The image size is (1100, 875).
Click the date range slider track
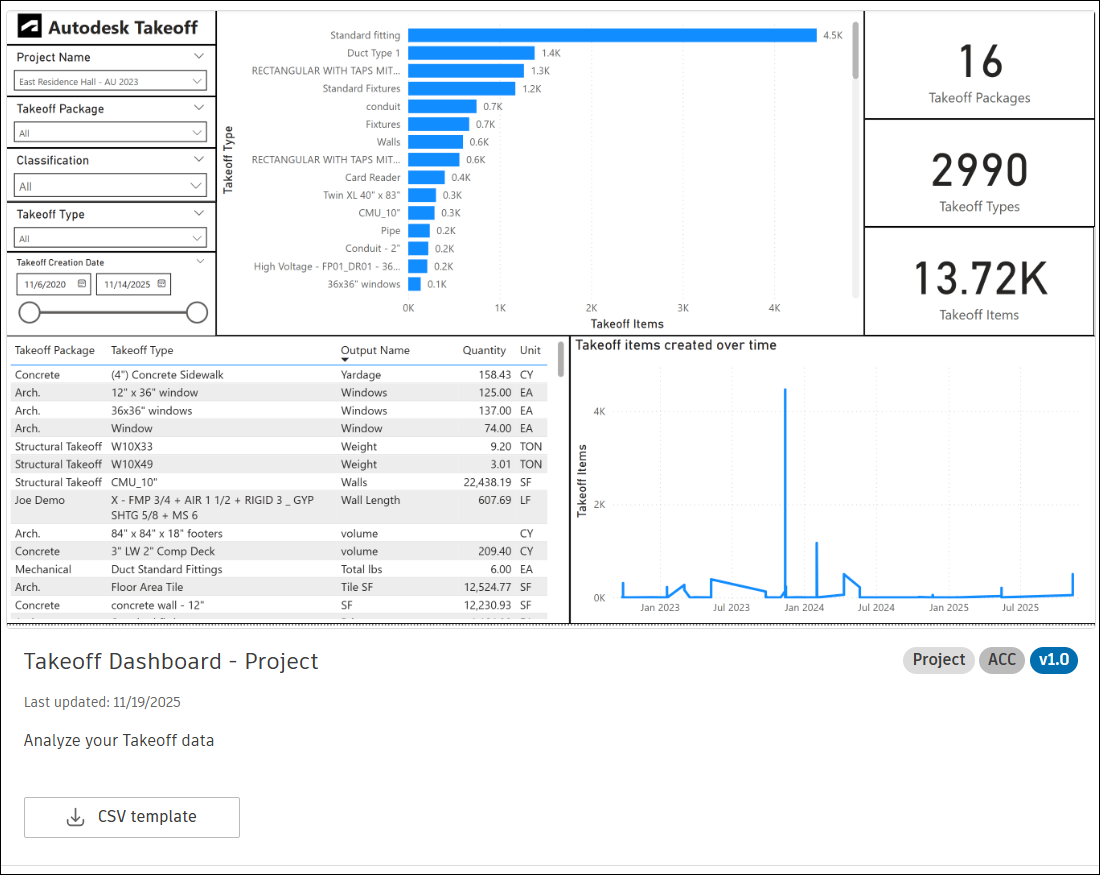[113, 312]
